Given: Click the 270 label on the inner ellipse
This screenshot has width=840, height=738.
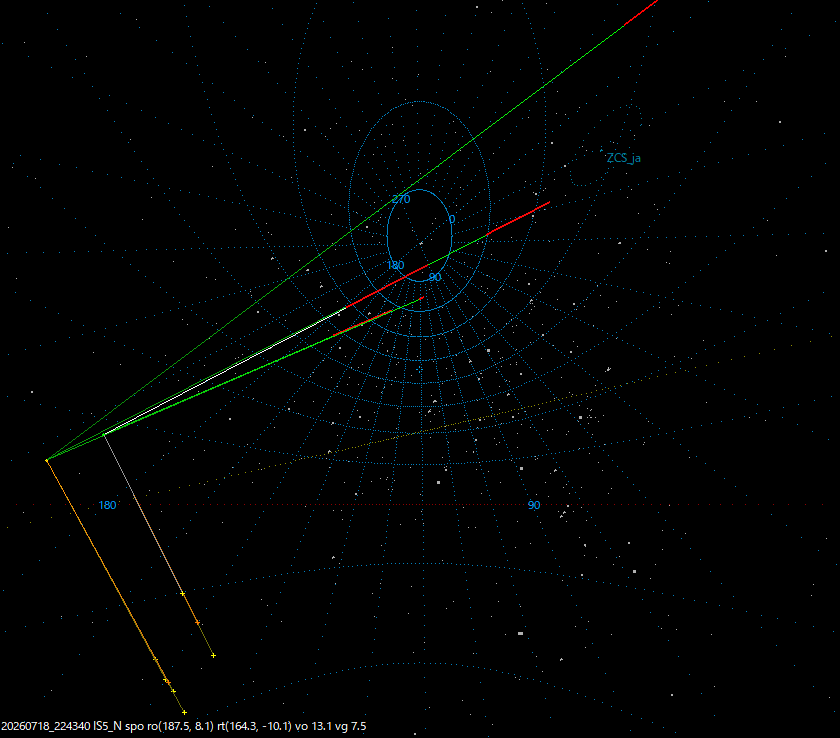Looking at the screenshot, I should coord(401,199).
